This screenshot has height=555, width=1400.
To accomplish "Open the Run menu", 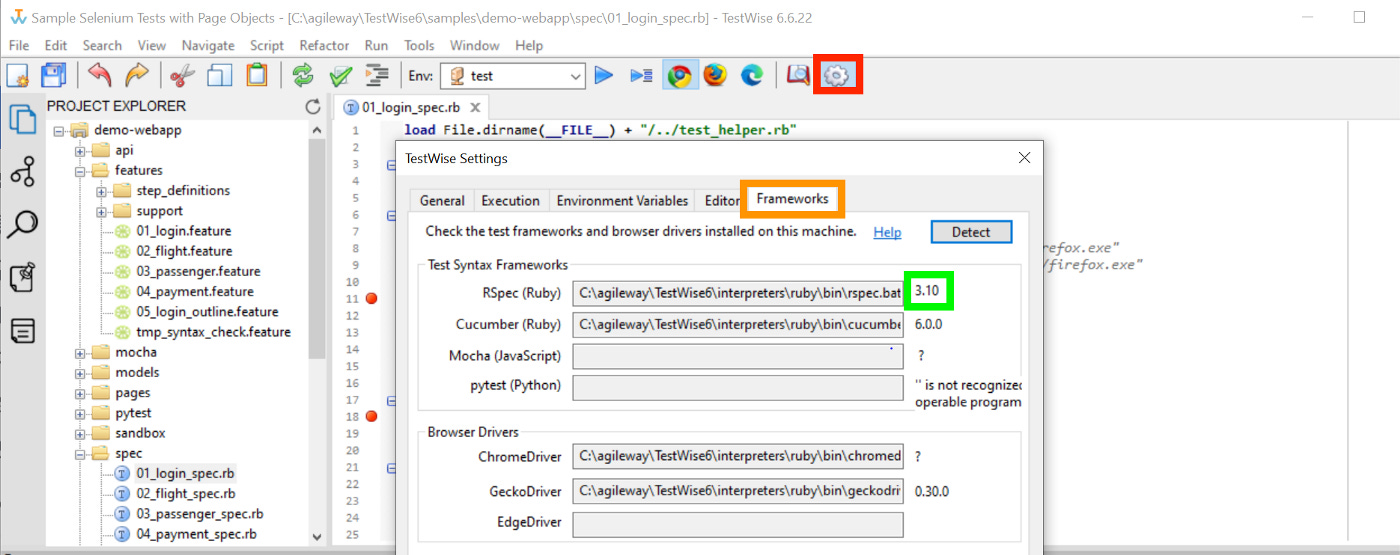I will point(376,45).
